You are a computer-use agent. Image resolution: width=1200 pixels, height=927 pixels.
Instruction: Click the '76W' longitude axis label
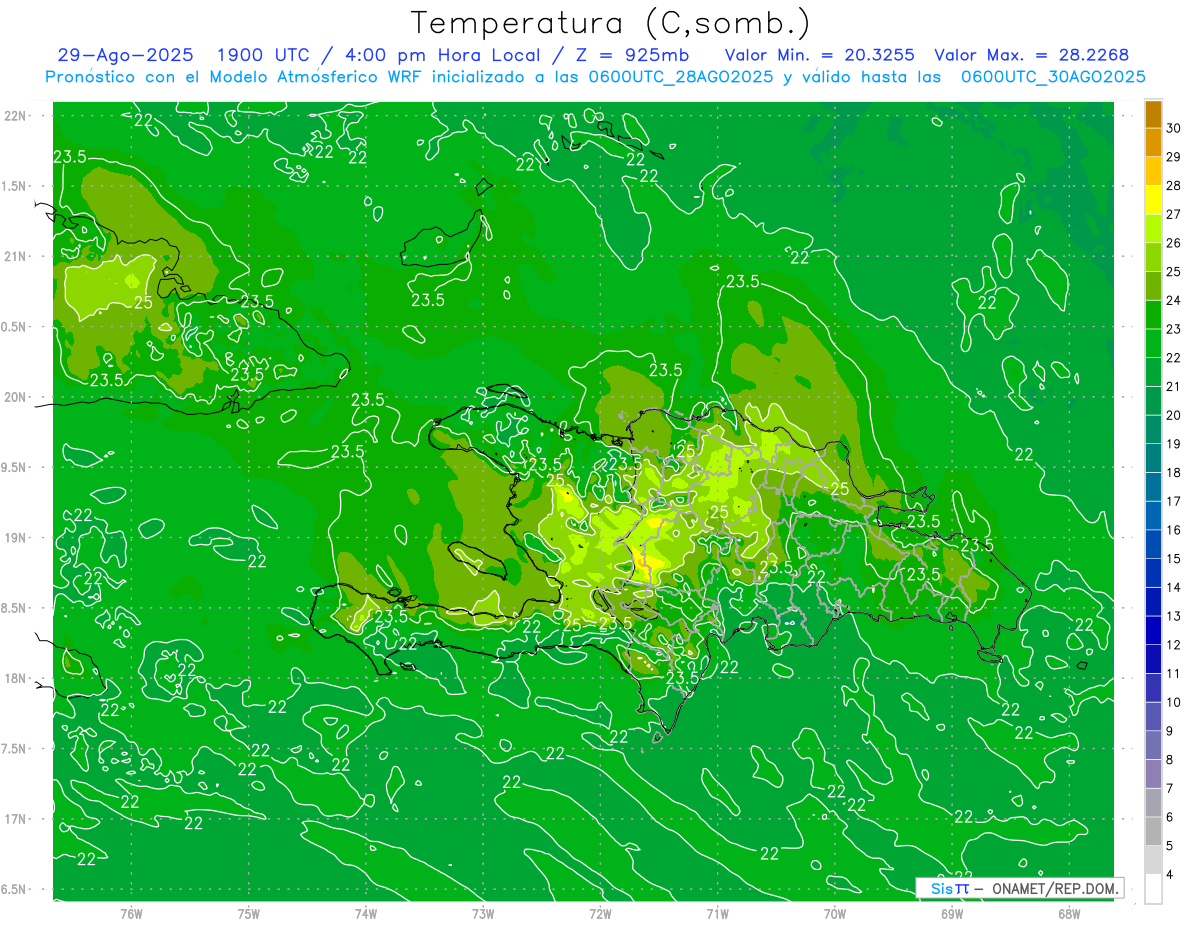point(131,914)
